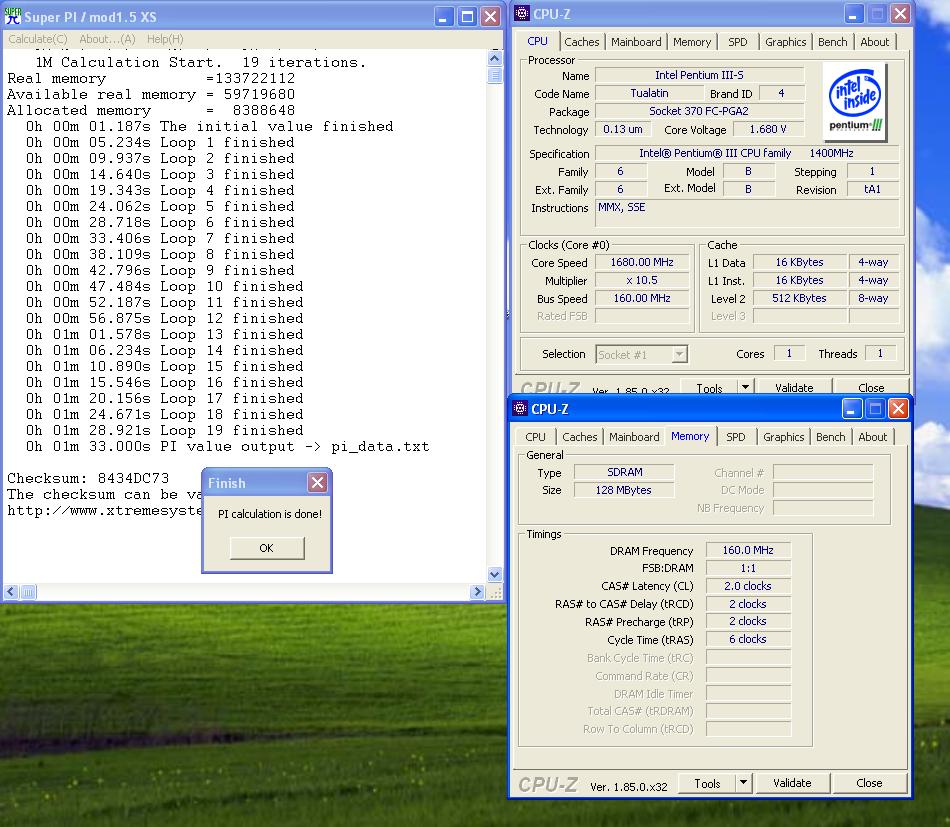
Task: Click Validate in upper CPU-Z window
Action: (794, 387)
